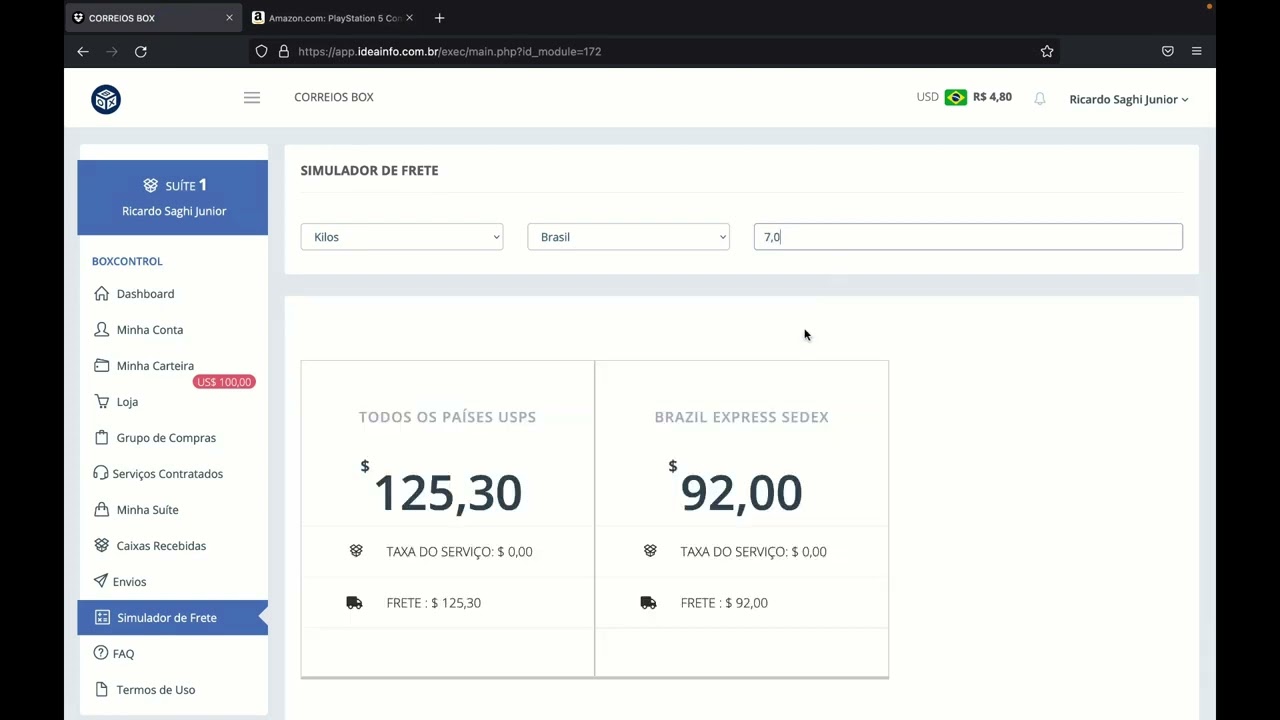1280x720 pixels.
Task: Bookmark this page with the star icon
Action: click(x=1047, y=51)
